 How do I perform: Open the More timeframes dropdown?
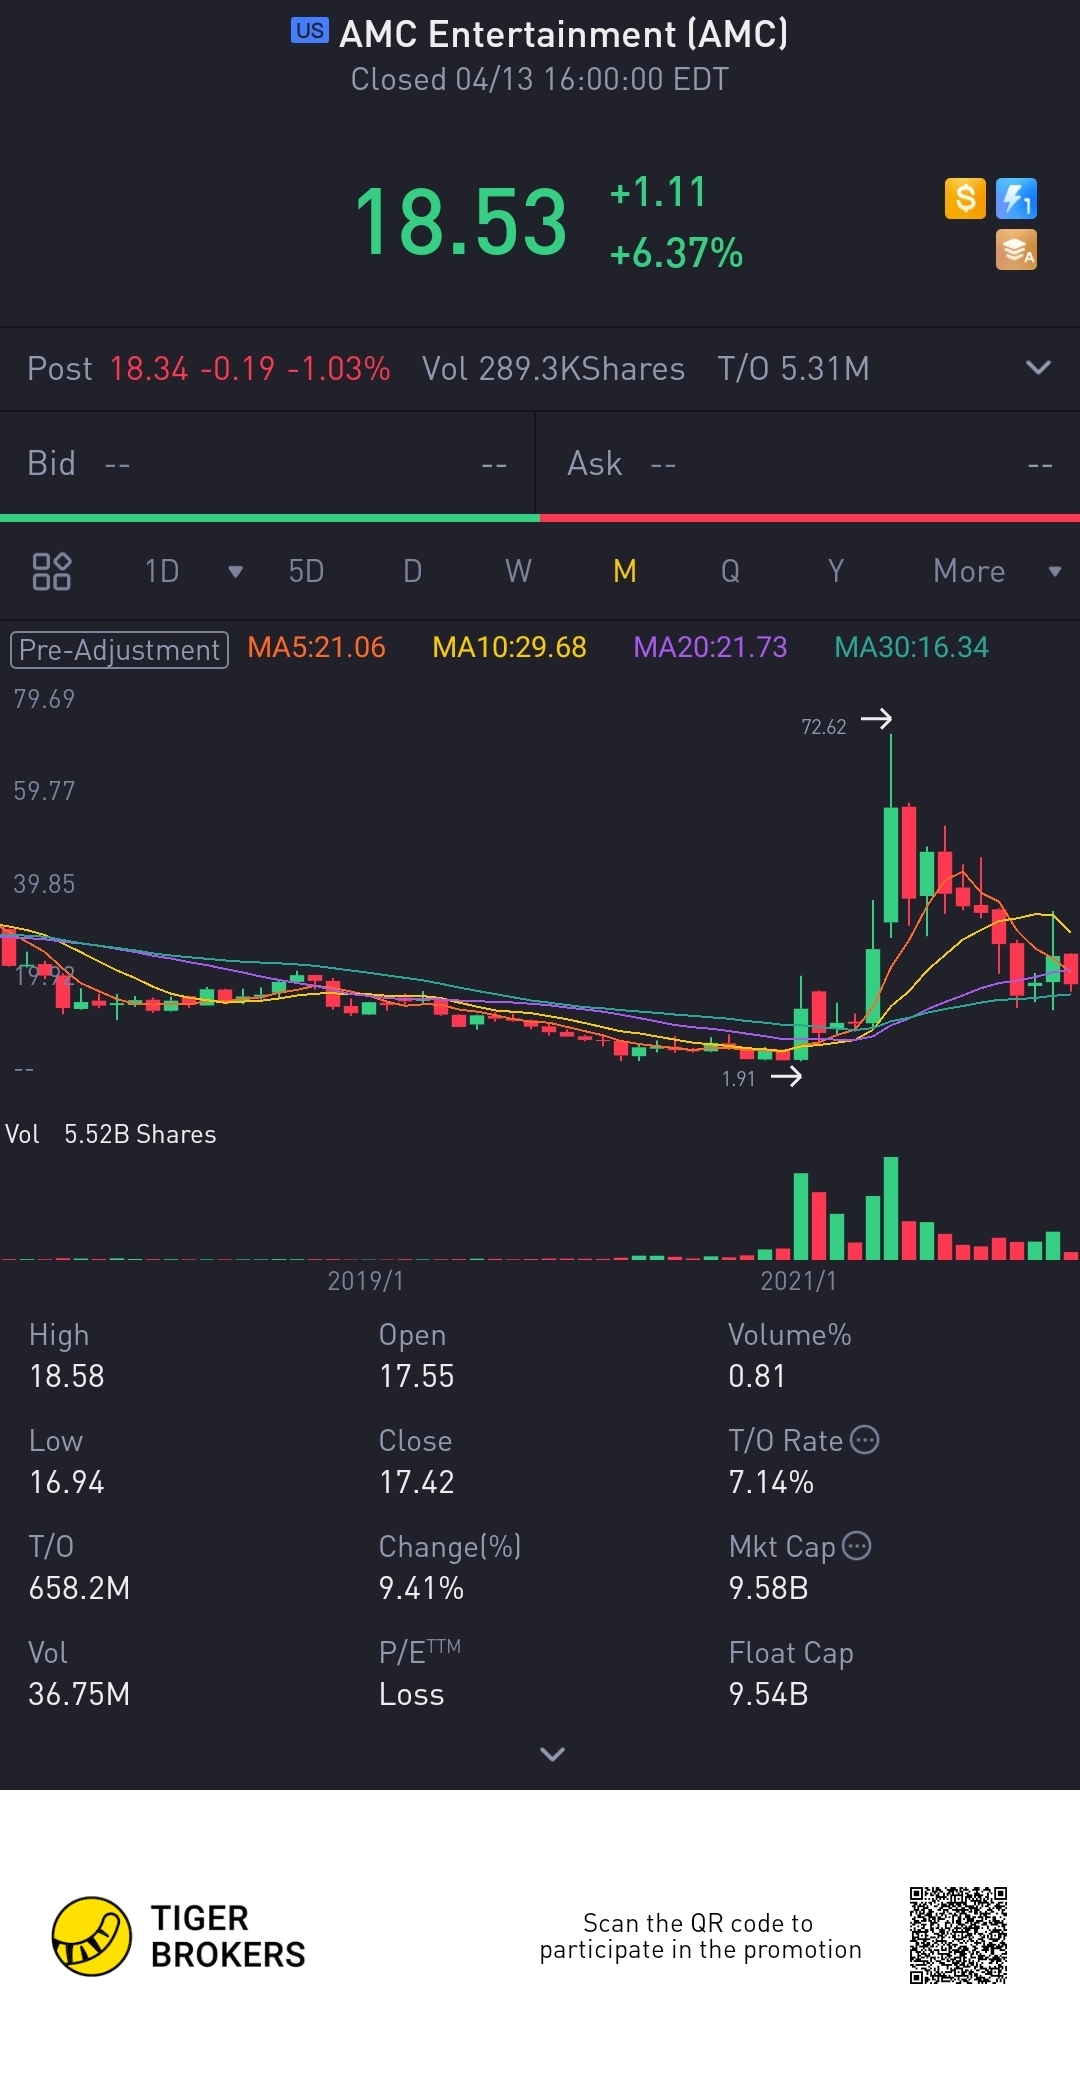click(997, 571)
